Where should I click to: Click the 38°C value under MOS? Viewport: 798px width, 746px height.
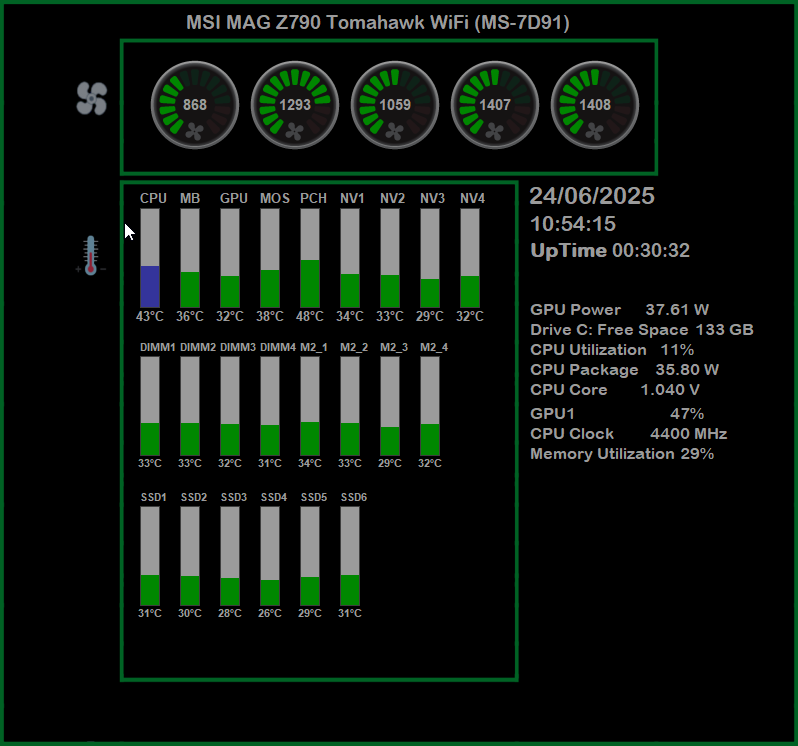pos(270,317)
